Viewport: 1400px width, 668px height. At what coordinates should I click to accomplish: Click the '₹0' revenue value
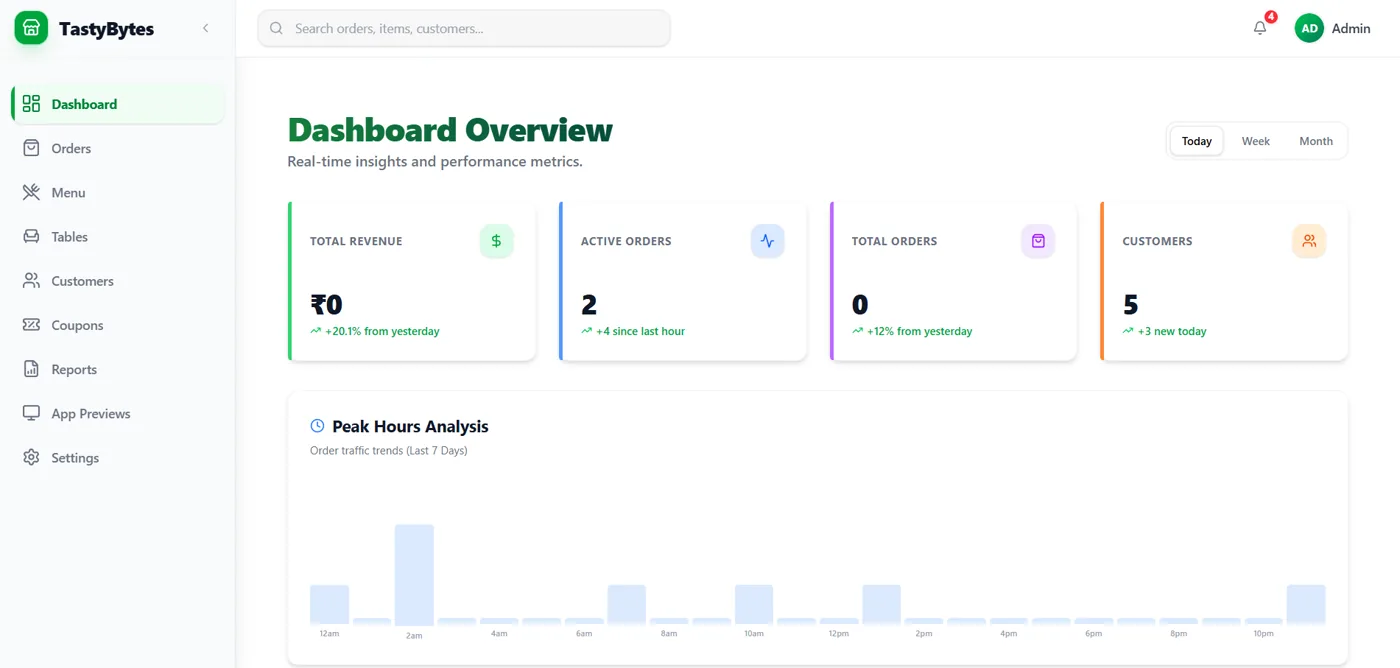pyautogui.click(x=327, y=304)
